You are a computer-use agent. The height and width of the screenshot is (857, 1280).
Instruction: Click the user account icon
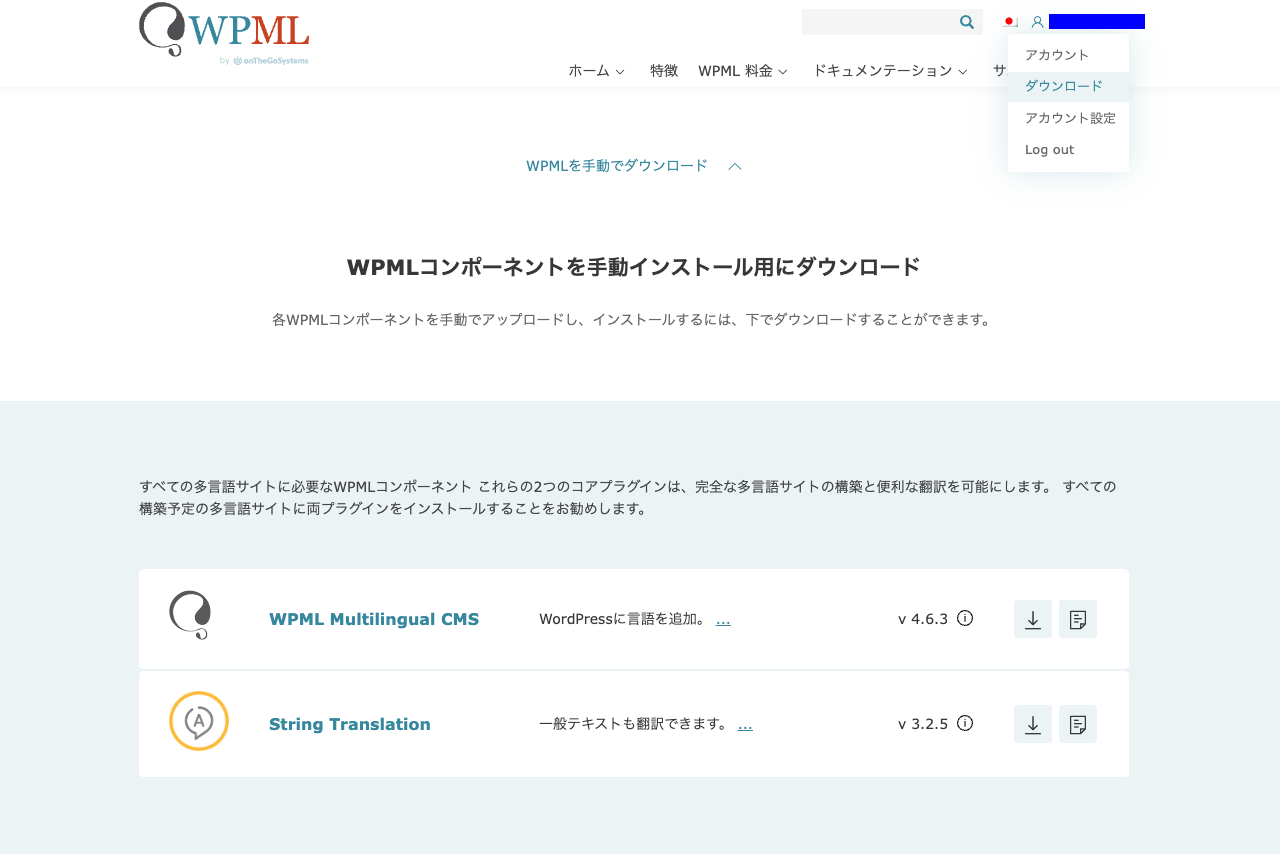coord(1037,22)
